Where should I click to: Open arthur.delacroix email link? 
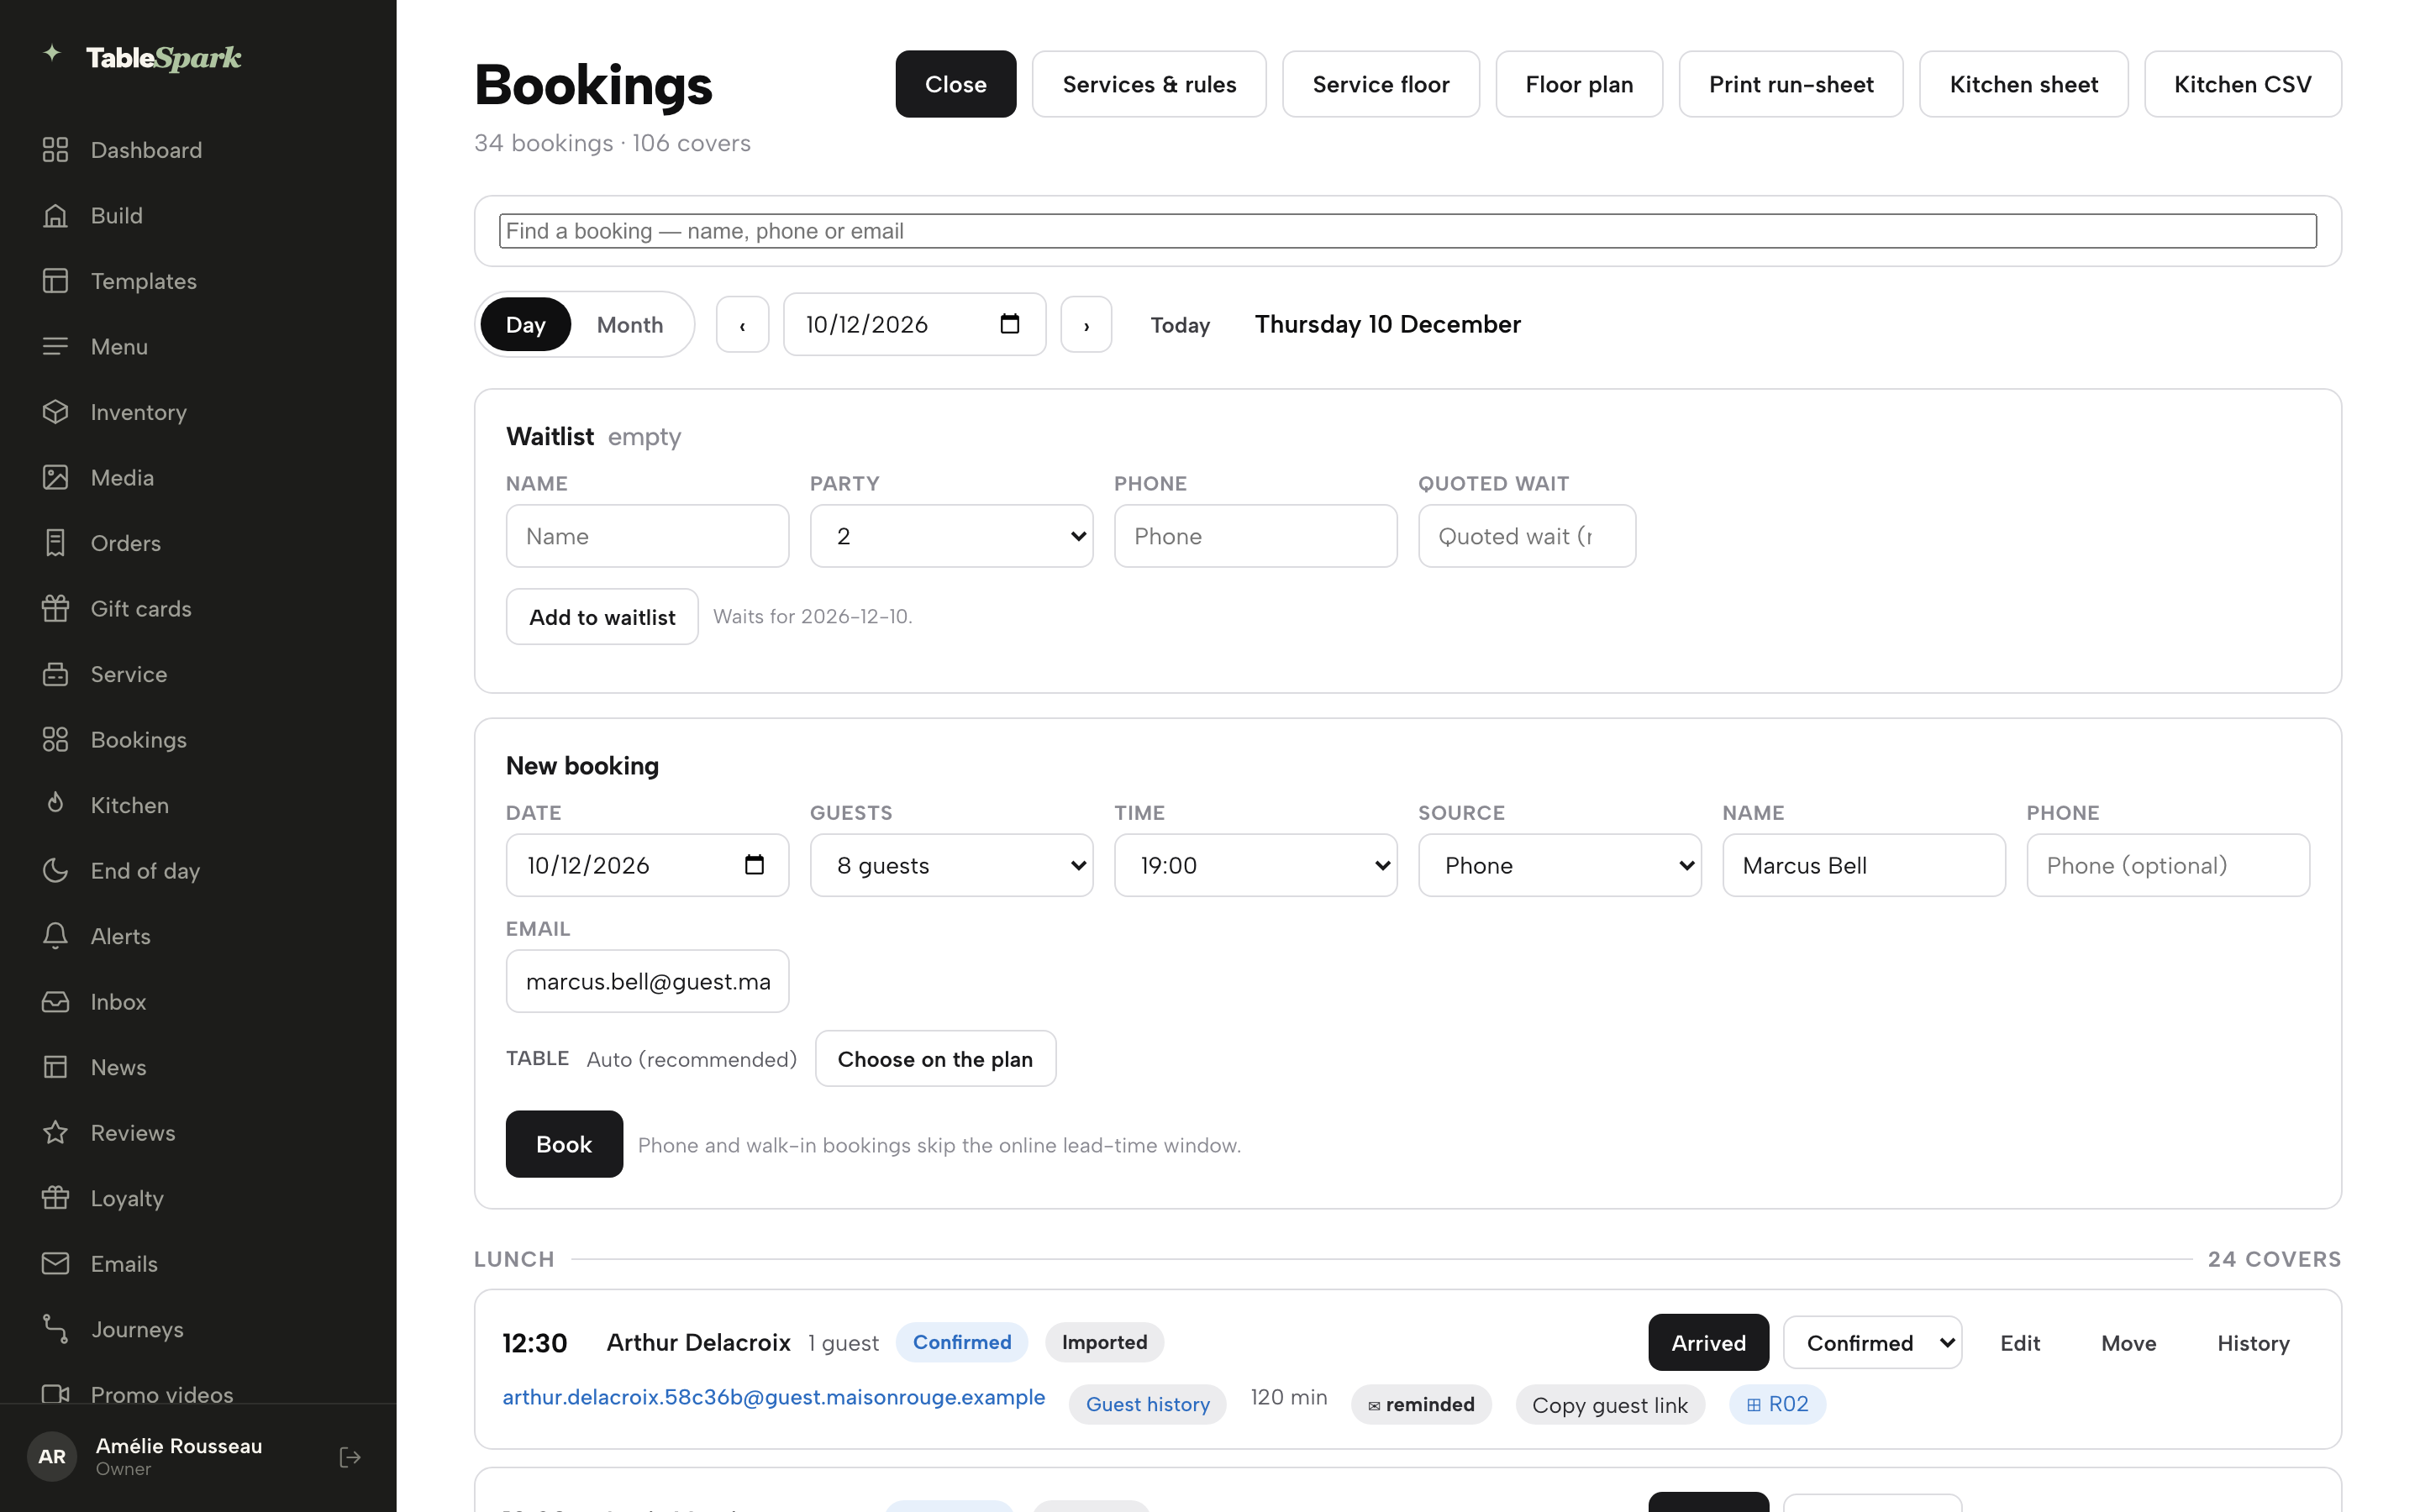click(x=773, y=1397)
